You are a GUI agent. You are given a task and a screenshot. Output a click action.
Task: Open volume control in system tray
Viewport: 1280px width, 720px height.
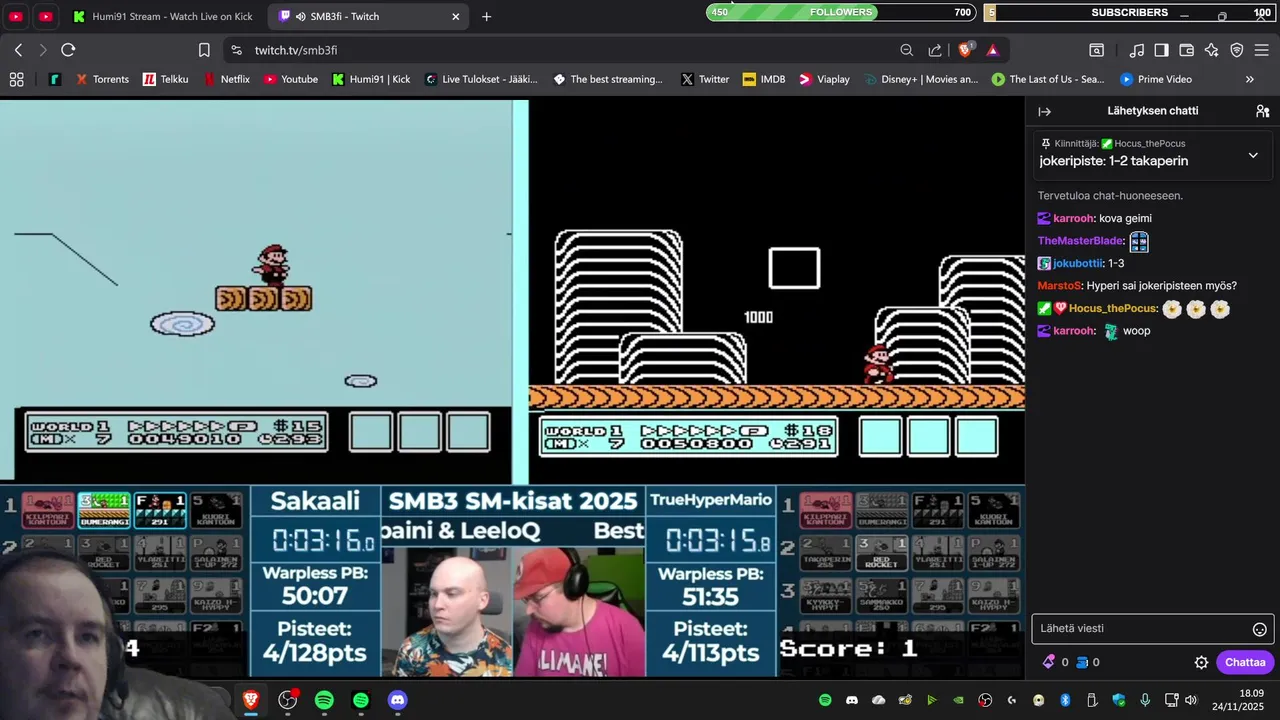coord(1193,700)
